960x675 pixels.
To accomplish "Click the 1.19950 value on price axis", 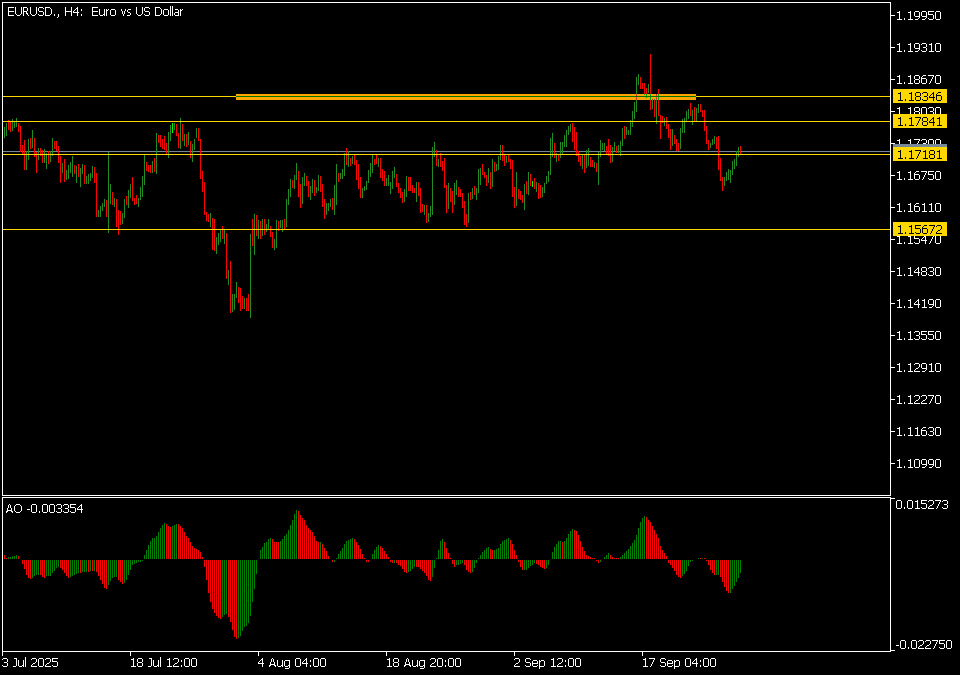I will tap(918, 16).
